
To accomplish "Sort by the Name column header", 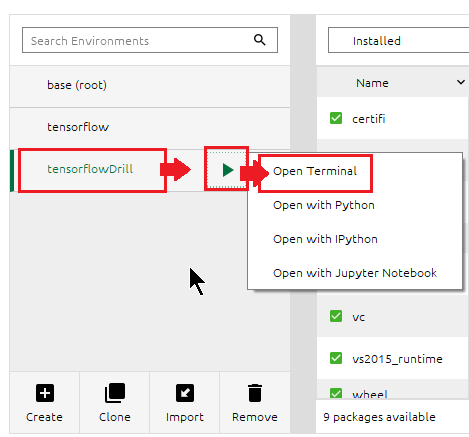I will click(372, 83).
